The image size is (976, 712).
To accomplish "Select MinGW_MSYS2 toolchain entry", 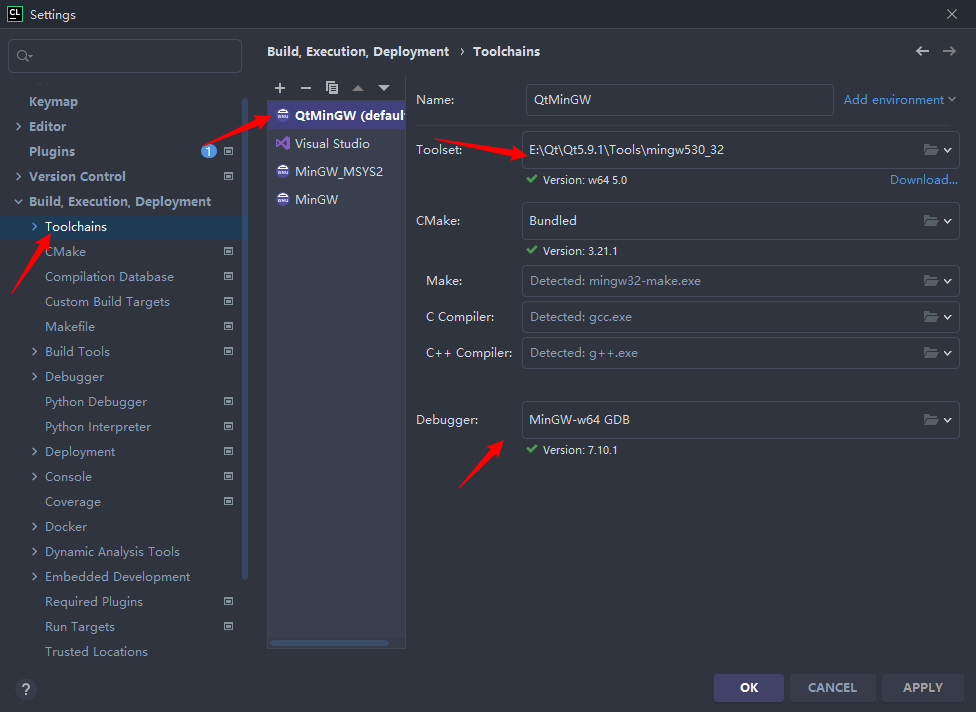I will pyautogui.click(x=337, y=171).
